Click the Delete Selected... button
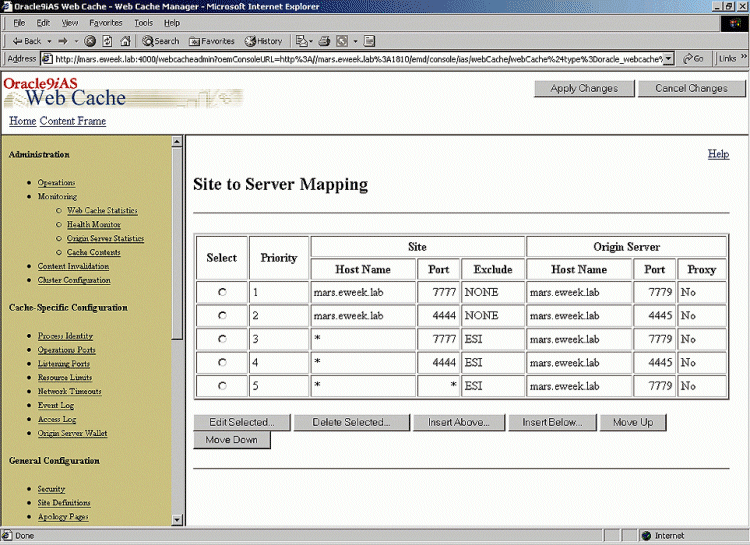This screenshot has height=545, width=750. 352,423
